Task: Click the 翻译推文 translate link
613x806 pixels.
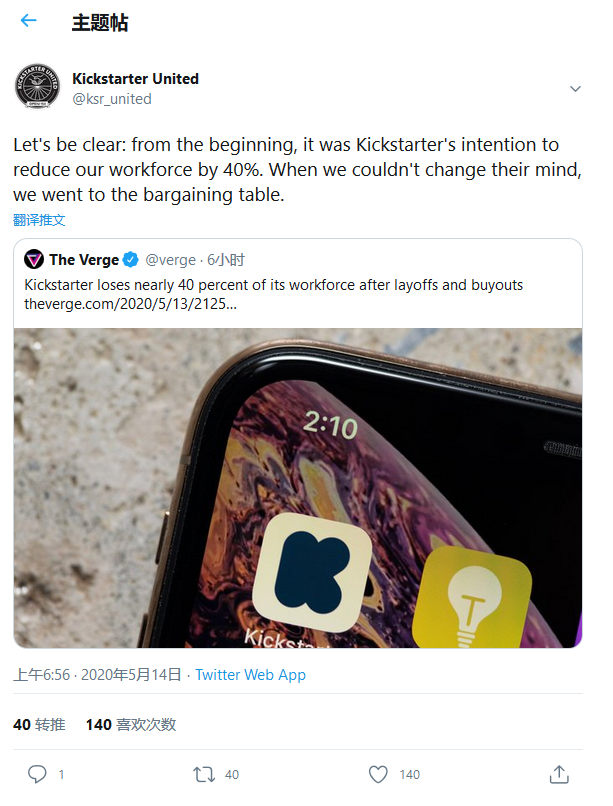Action: pos(39,220)
